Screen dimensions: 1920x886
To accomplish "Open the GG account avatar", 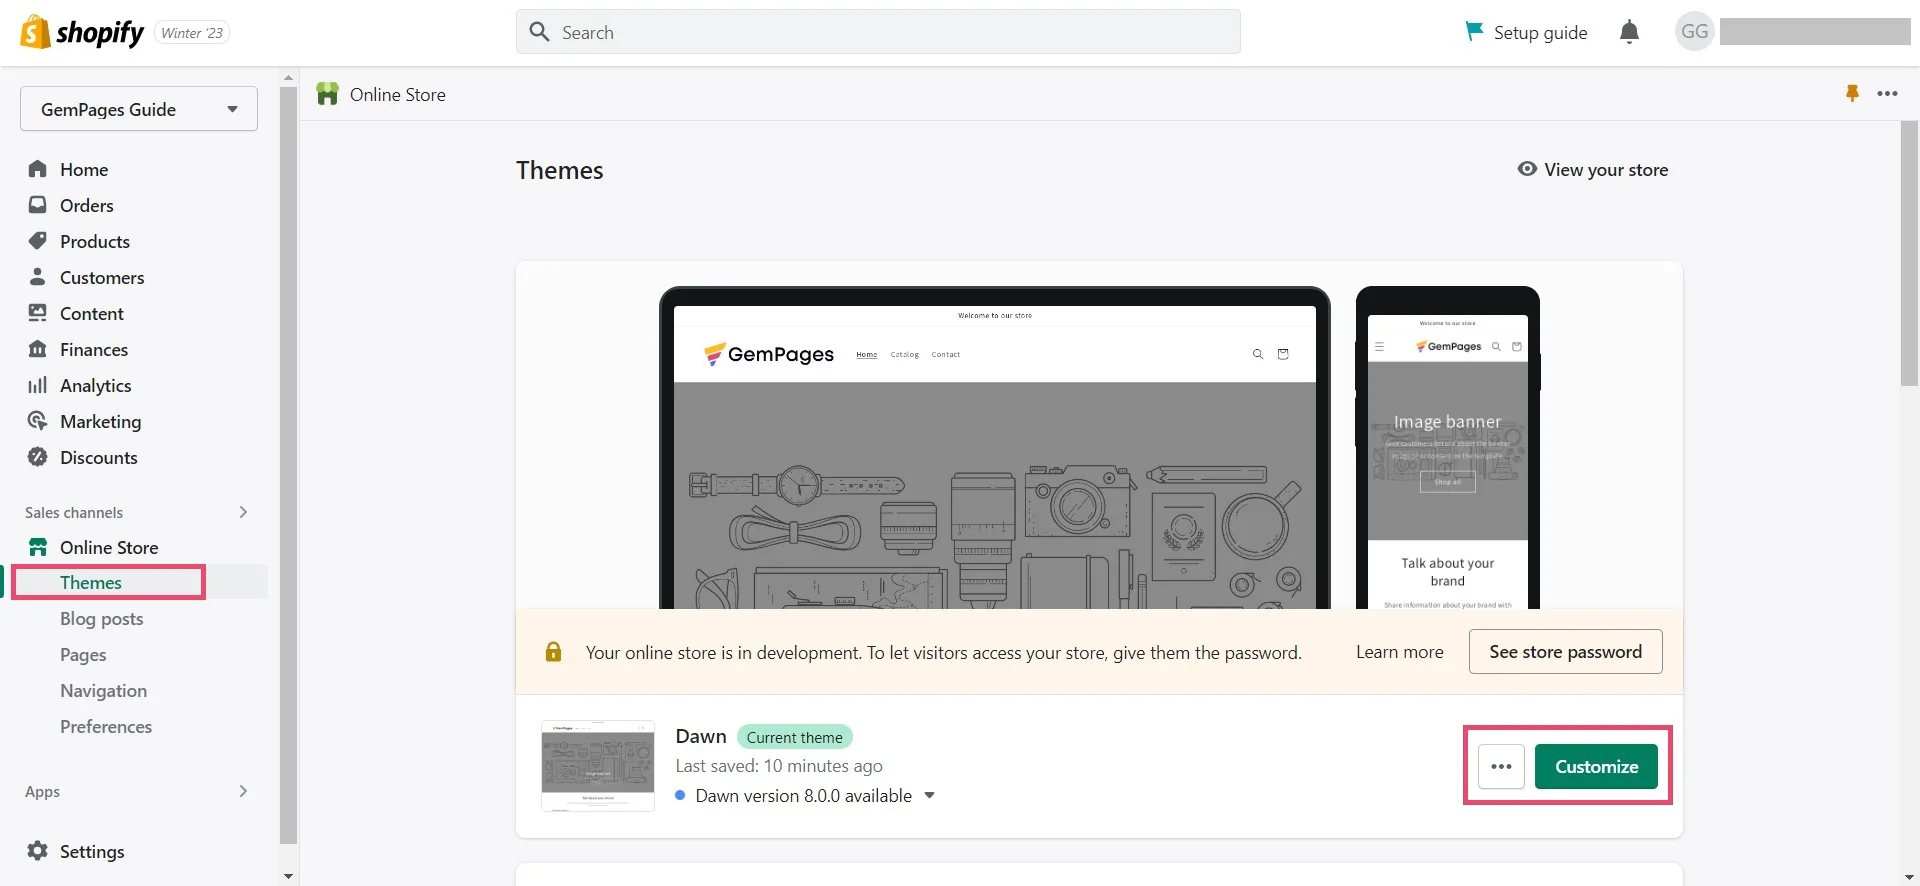I will [1694, 32].
